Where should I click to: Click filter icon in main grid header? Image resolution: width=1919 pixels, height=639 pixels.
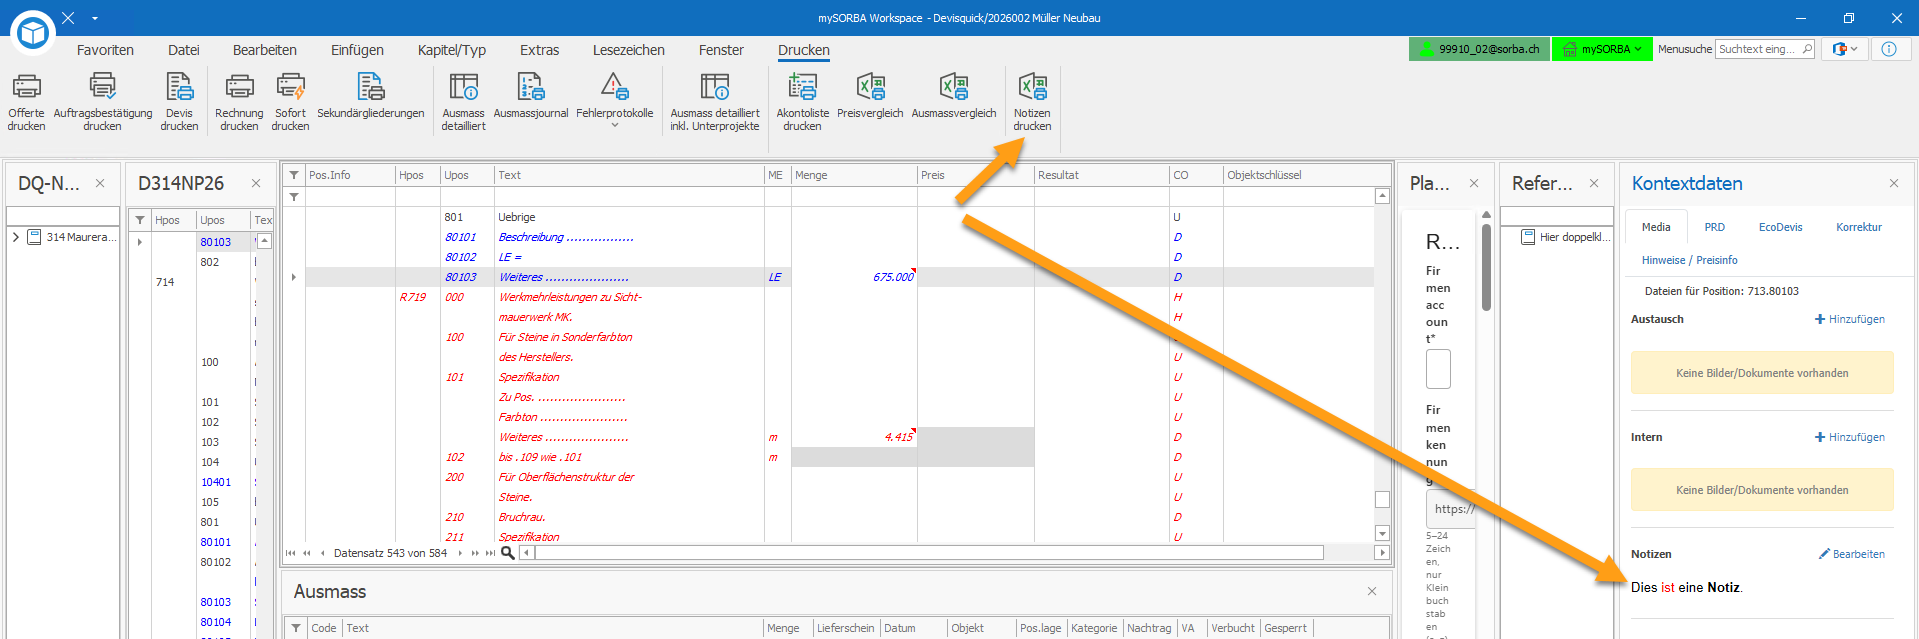tap(294, 175)
